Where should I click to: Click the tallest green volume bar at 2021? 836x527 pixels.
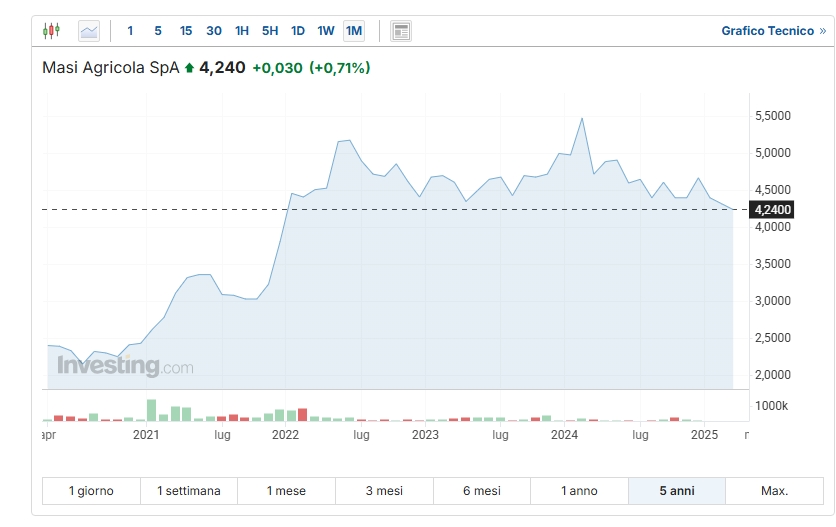[151, 410]
